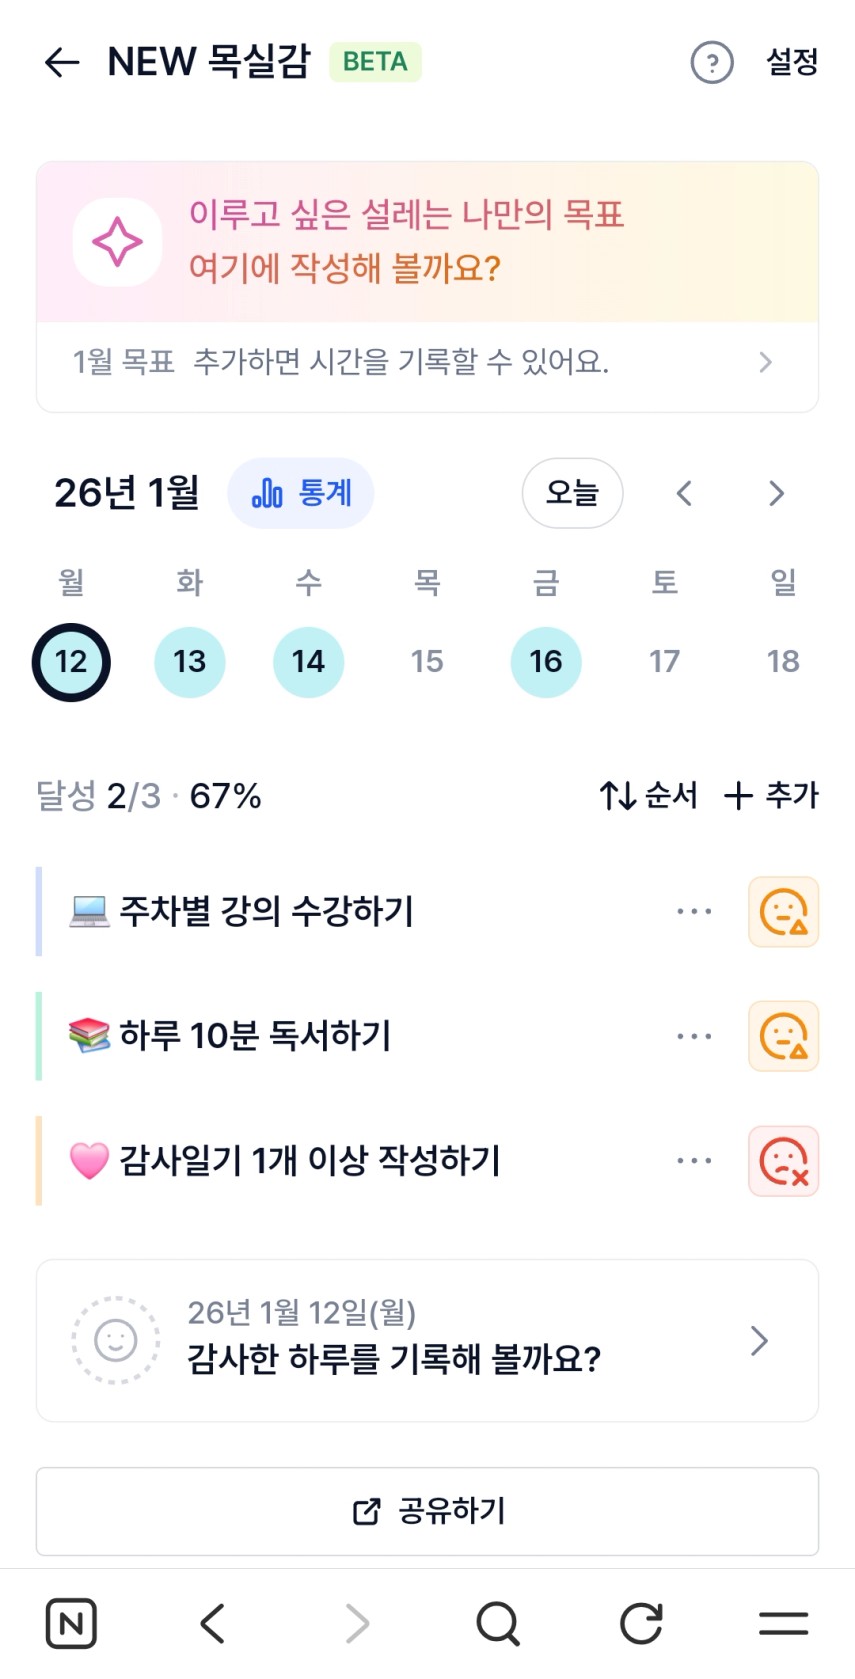Tap the back arrow in header
The width and height of the screenshot is (855, 1679).
tap(62, 62)
